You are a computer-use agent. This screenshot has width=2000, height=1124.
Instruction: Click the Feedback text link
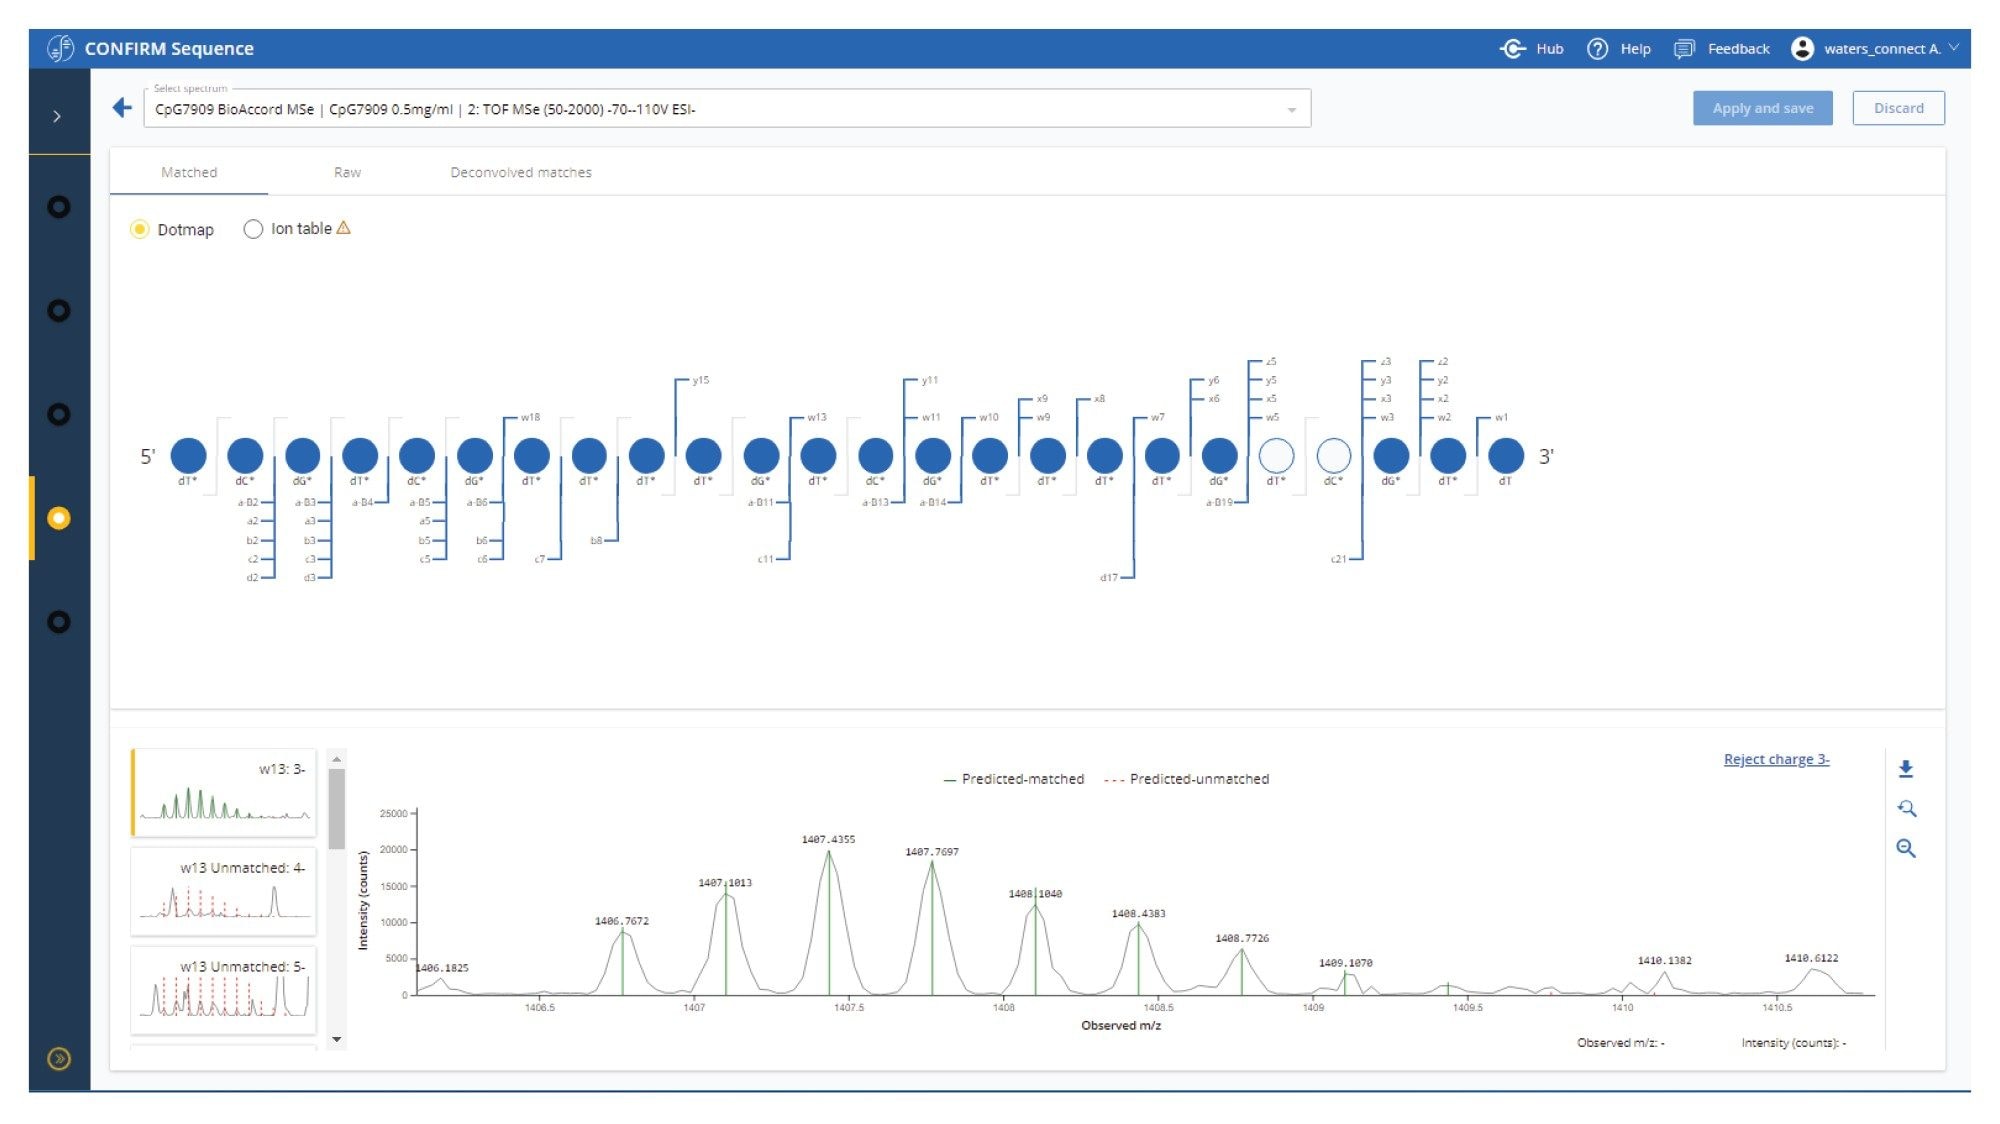coord(1738,48)
